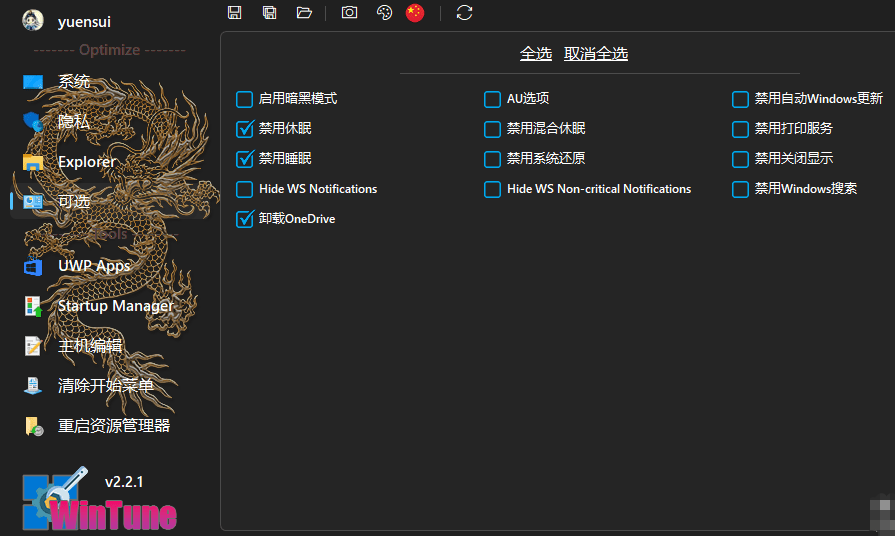Click the save-all double floppy icon

tap(269, 13)
